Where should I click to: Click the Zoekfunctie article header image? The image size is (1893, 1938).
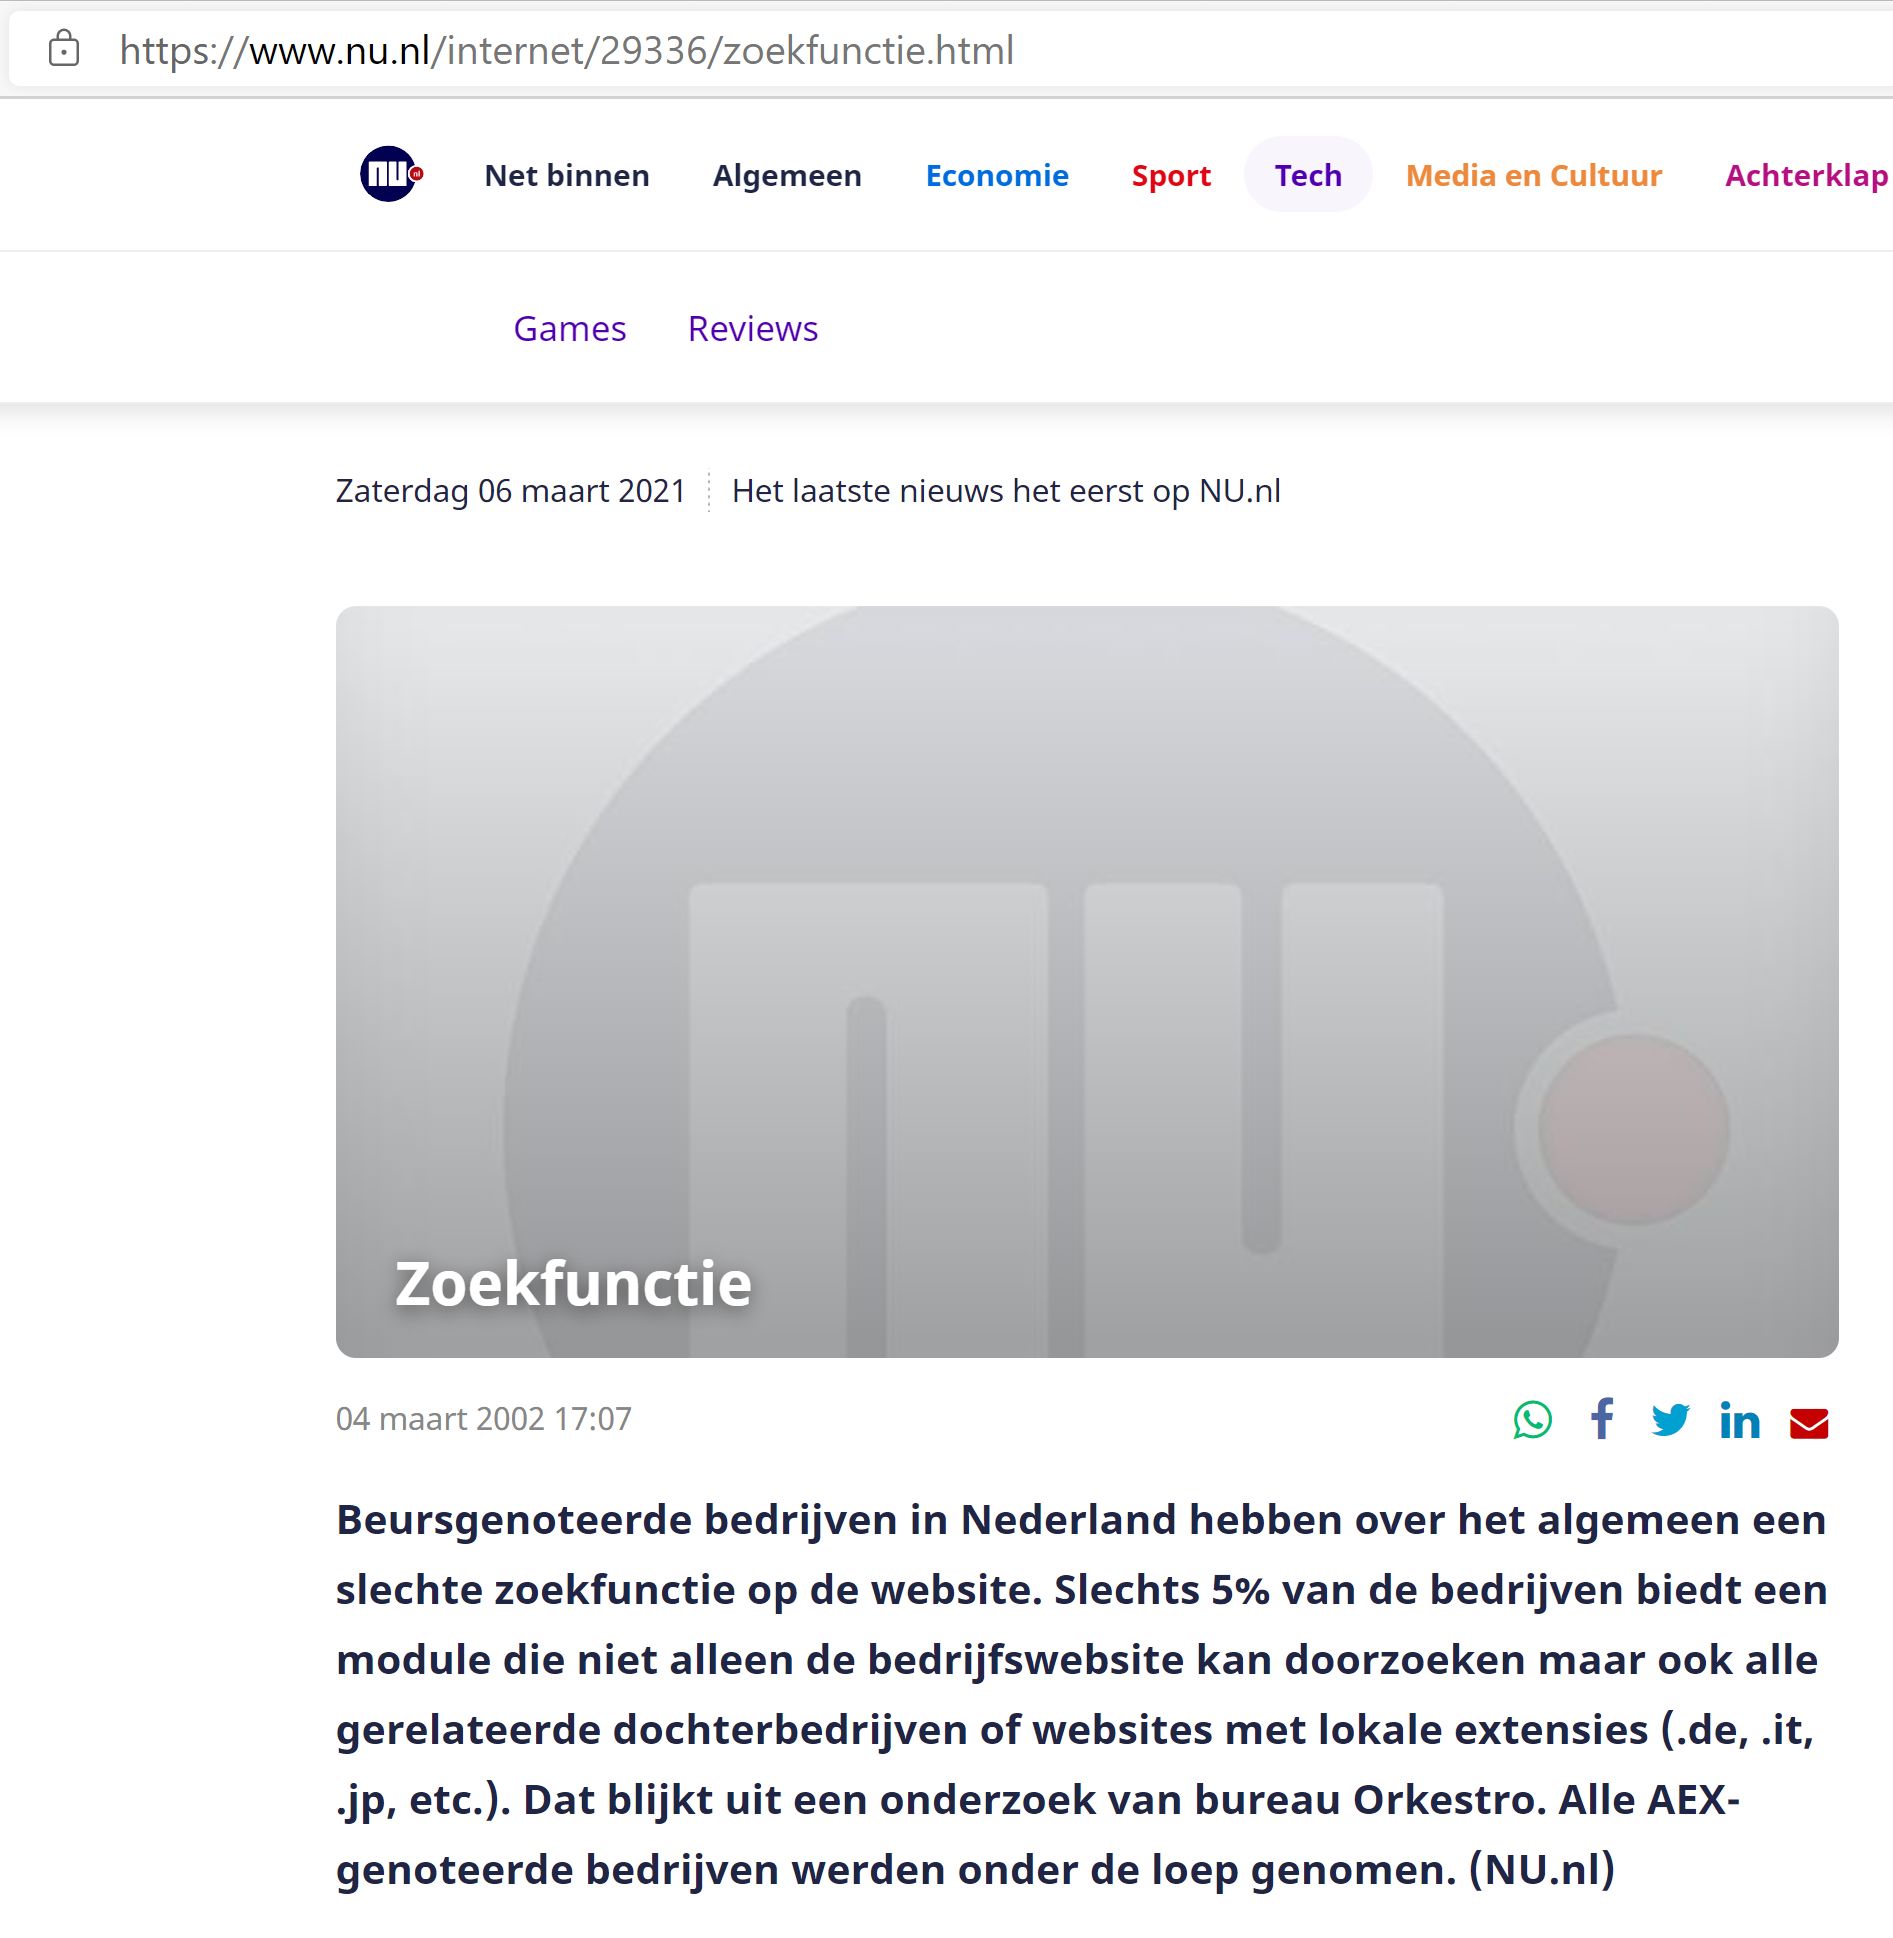[1086, 900]
